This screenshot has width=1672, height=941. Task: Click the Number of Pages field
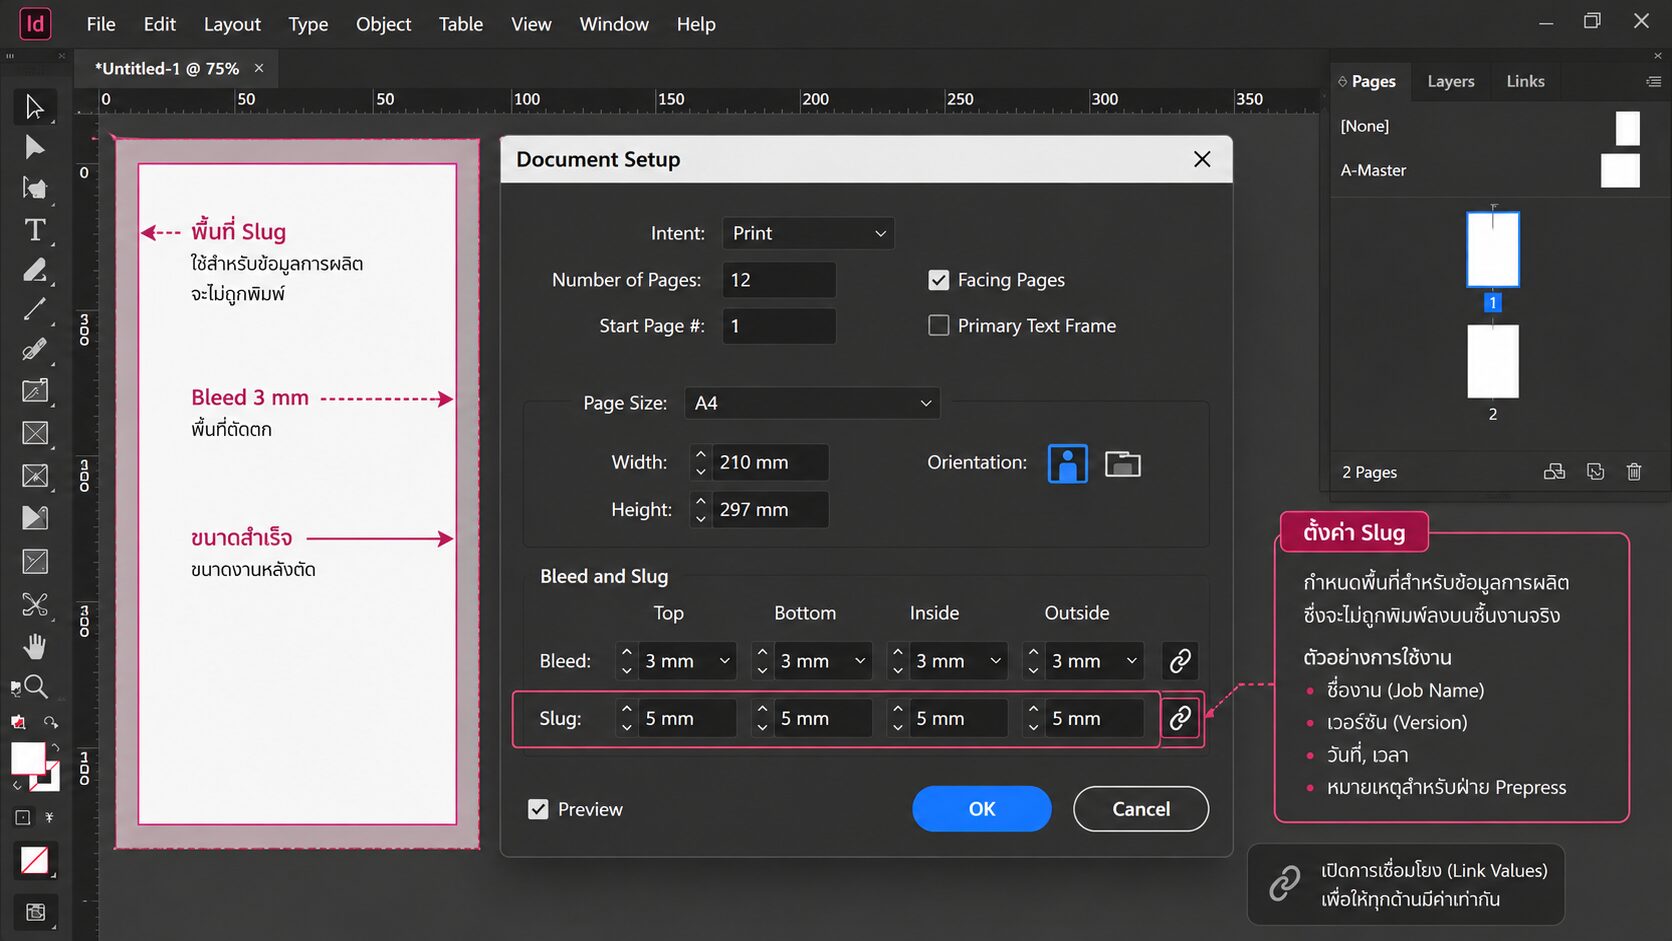(779, 280)
